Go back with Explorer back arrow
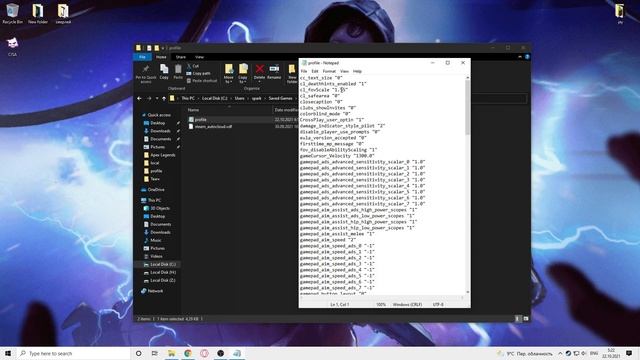 pos(140,98)
